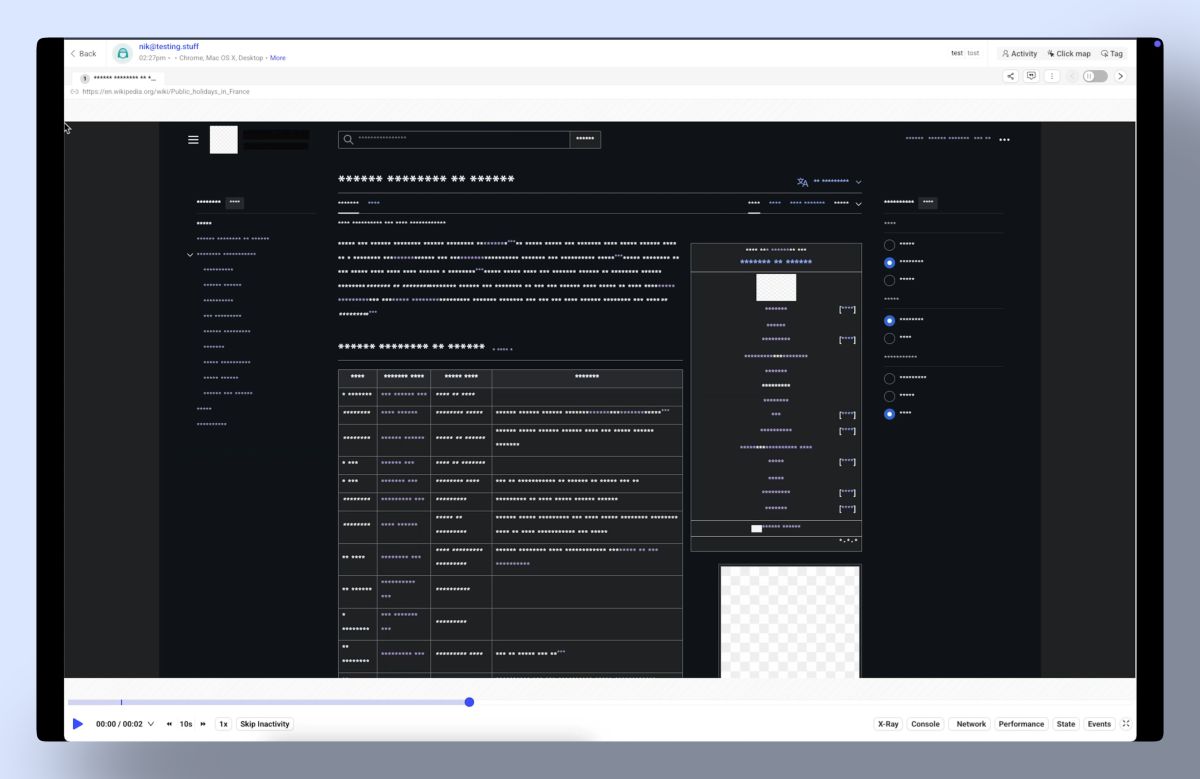Open the nik@testing.stuff user link
The height and width of the screenshot is (779, 1200).
click(x=167, y=47)
